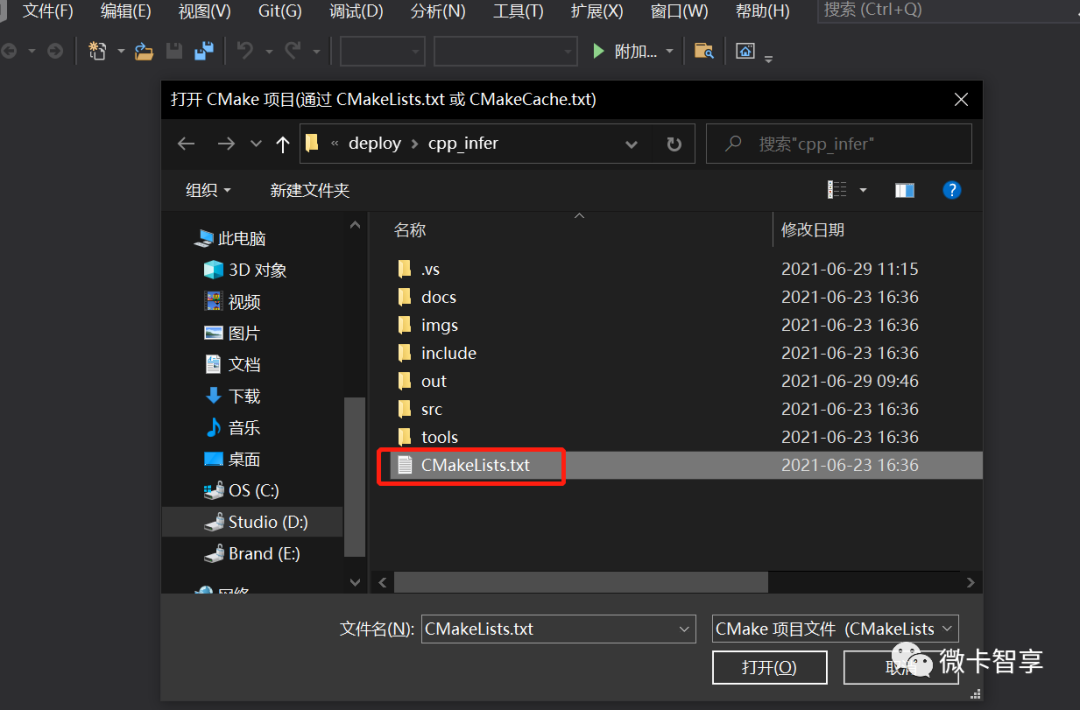This screenshot has width=1080, height=710.
Task: Click cpp_infer in the address path
Action: (x=463, y=143)
